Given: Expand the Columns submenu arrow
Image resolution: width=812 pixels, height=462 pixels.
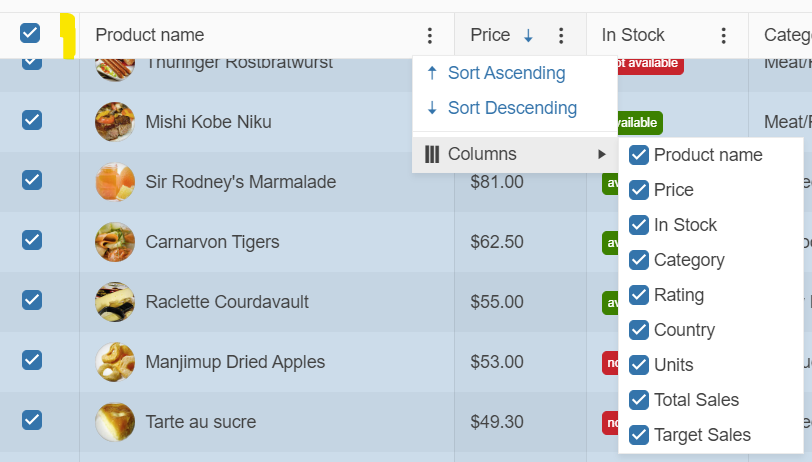Looking at the screenshot, I should (602, 154).
